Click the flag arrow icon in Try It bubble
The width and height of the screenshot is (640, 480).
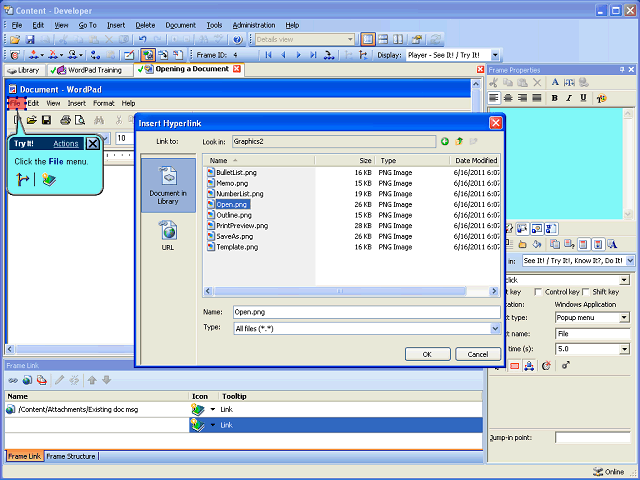pyautogui.click(x=22, y=179)
